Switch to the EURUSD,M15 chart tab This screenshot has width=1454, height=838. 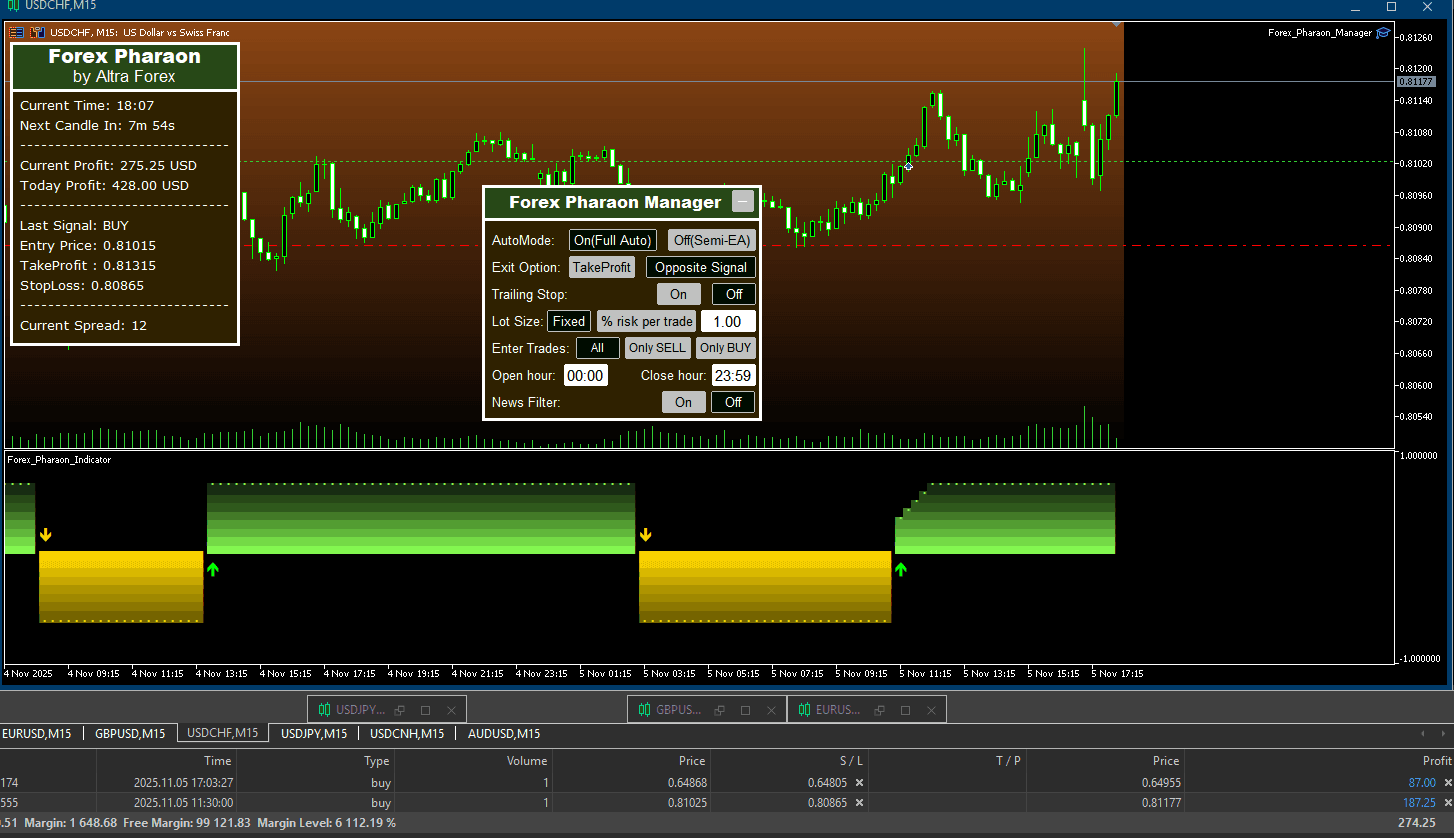(x=37, y=733)
